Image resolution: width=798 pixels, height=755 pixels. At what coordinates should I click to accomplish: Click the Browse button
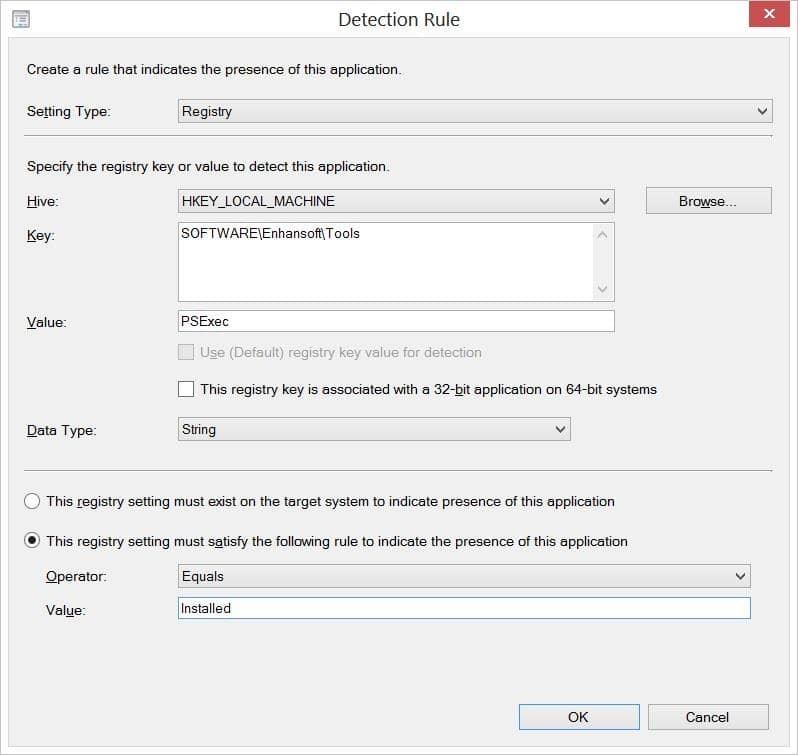pos(708,201)
